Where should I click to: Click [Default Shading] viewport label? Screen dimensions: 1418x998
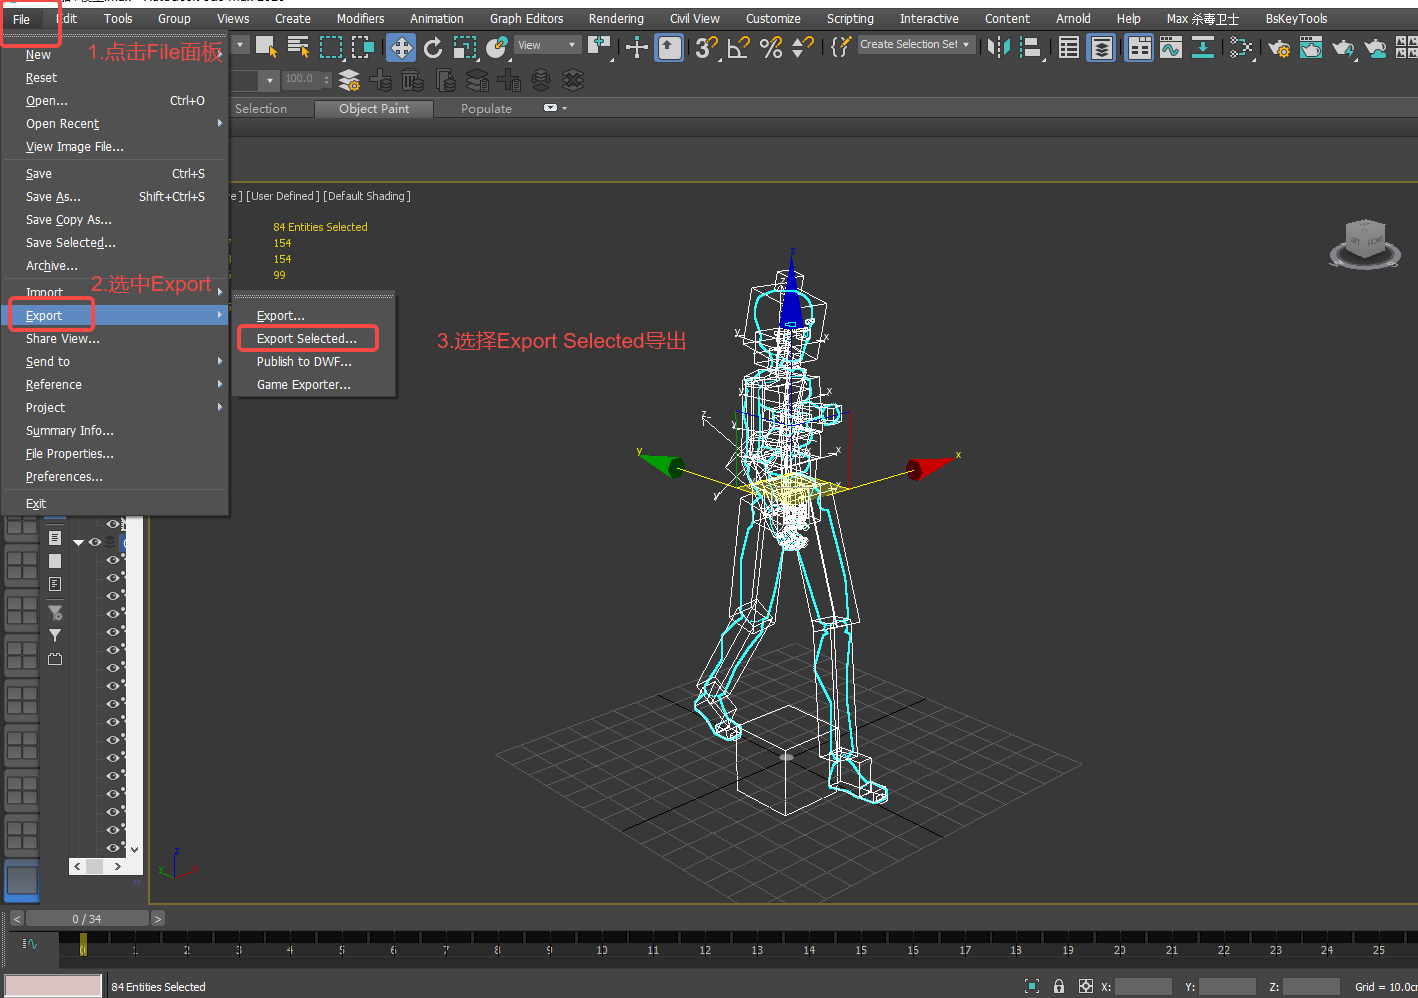pos(367,196)
